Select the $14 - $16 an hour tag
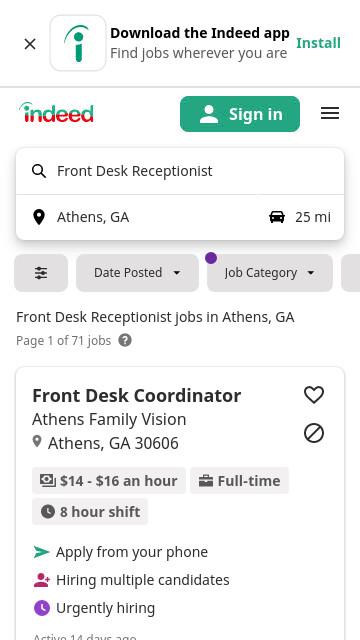Image resolution: width=360 pixels, height=640 pixels. click(109, 480)
